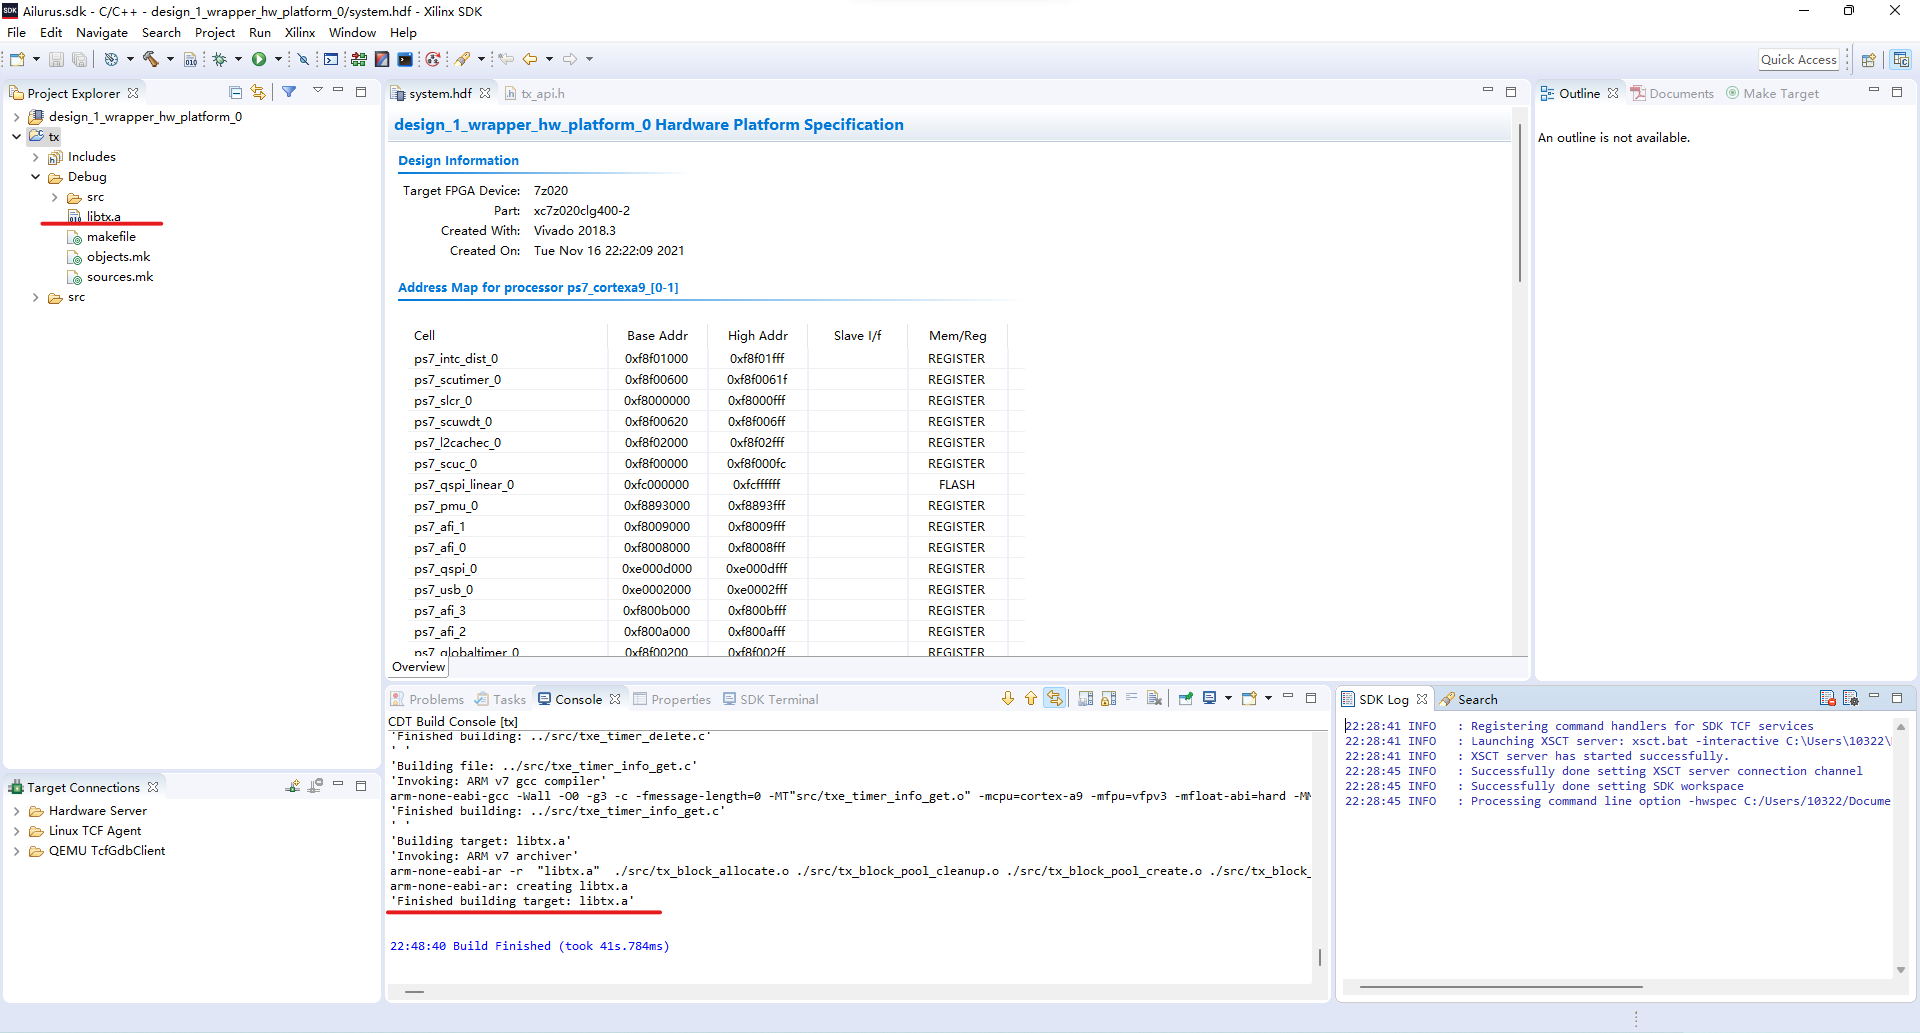
Task: Toggle scroll lock in the Console toolbar
Action: point(1108,699)
